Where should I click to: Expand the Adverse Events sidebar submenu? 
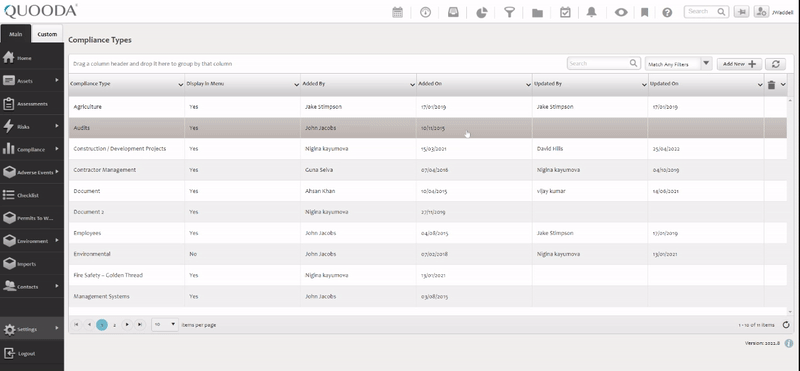tap(57, 172)
